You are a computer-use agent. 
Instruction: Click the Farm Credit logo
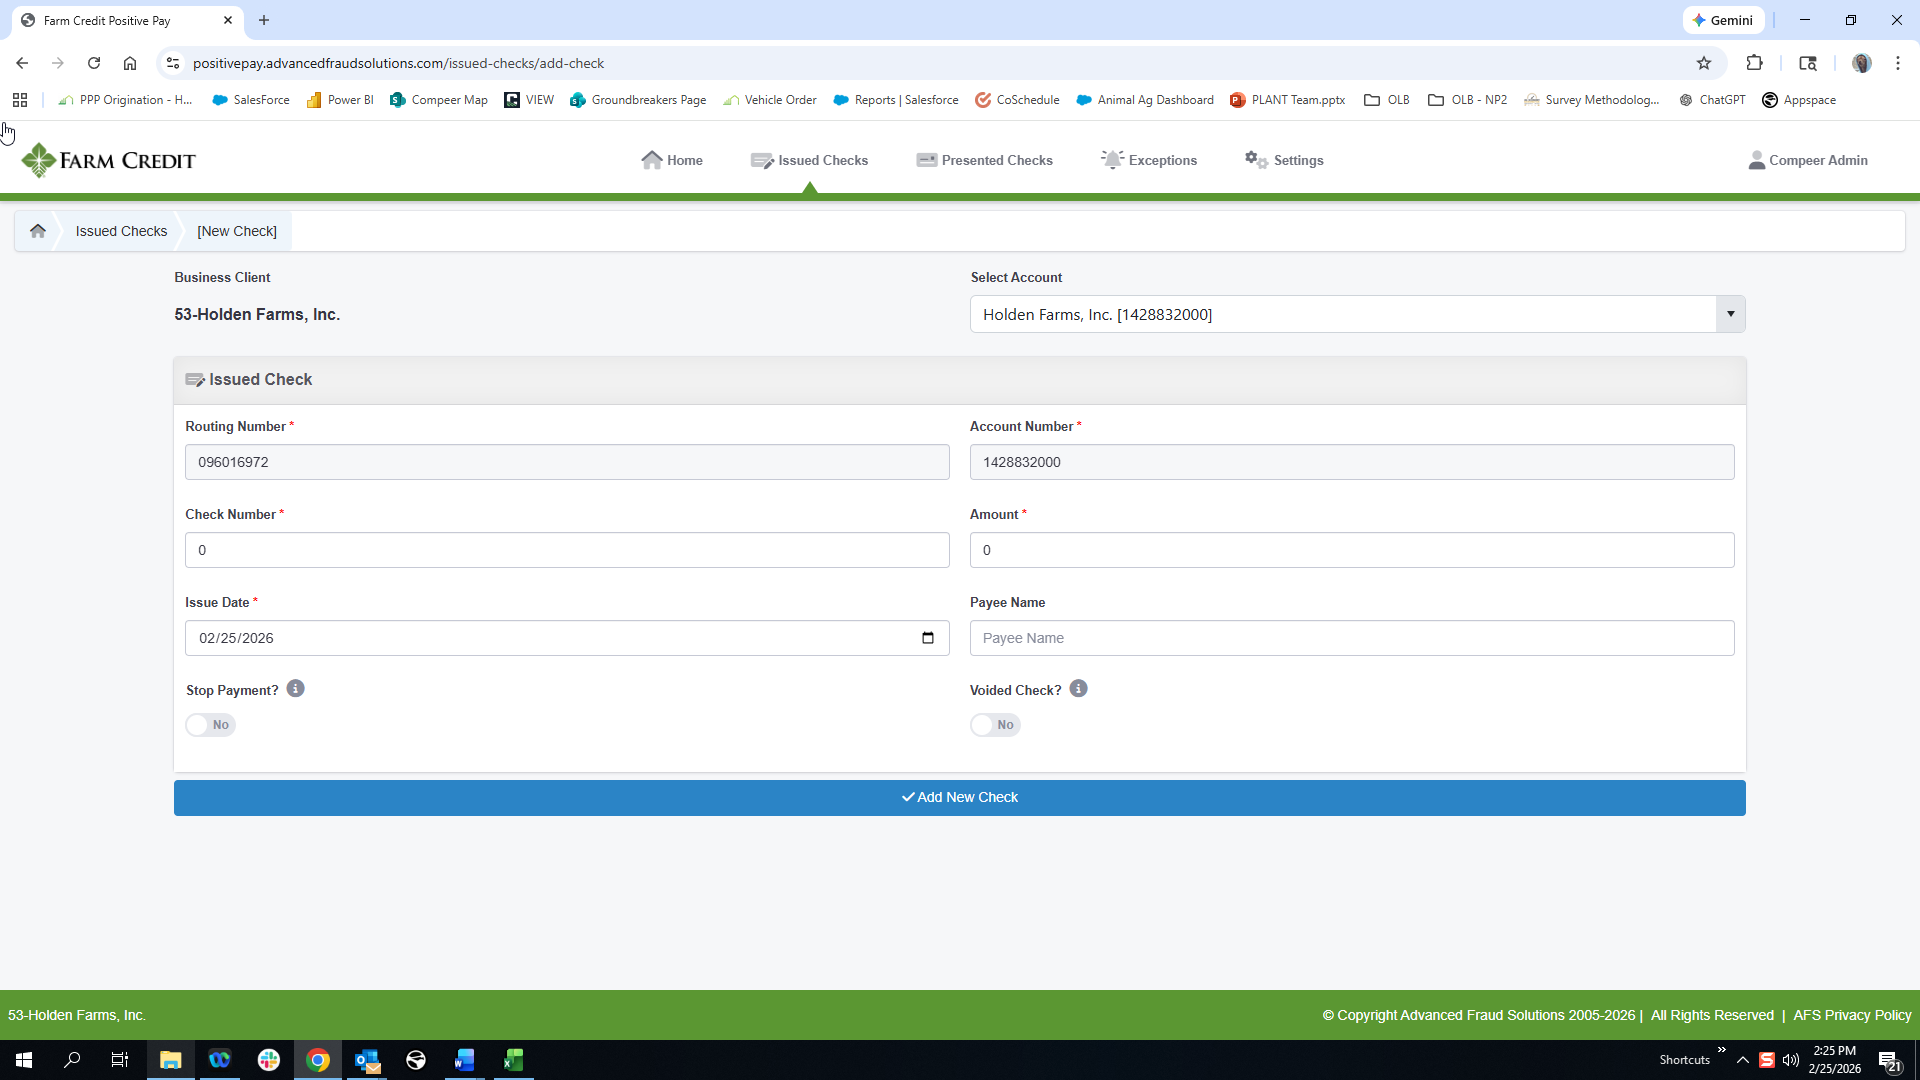(109, 160)
